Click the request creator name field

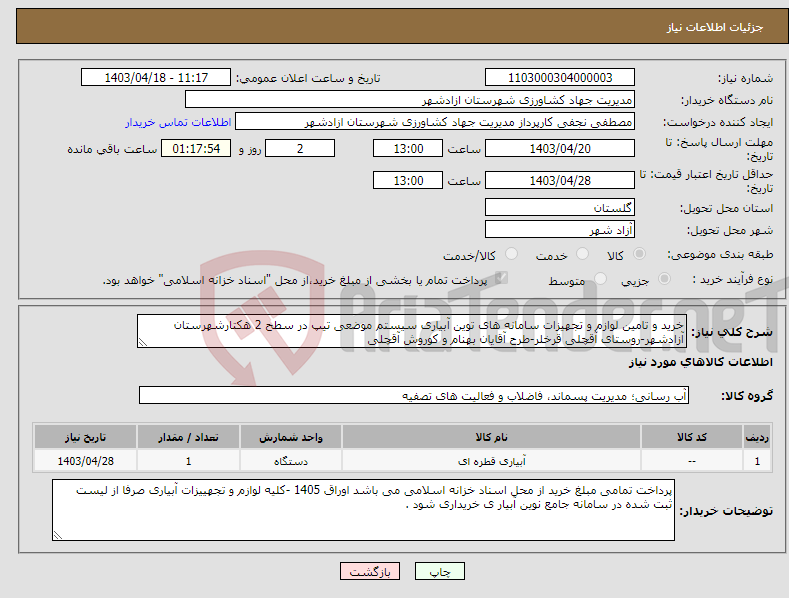click(x=435, y=122)
